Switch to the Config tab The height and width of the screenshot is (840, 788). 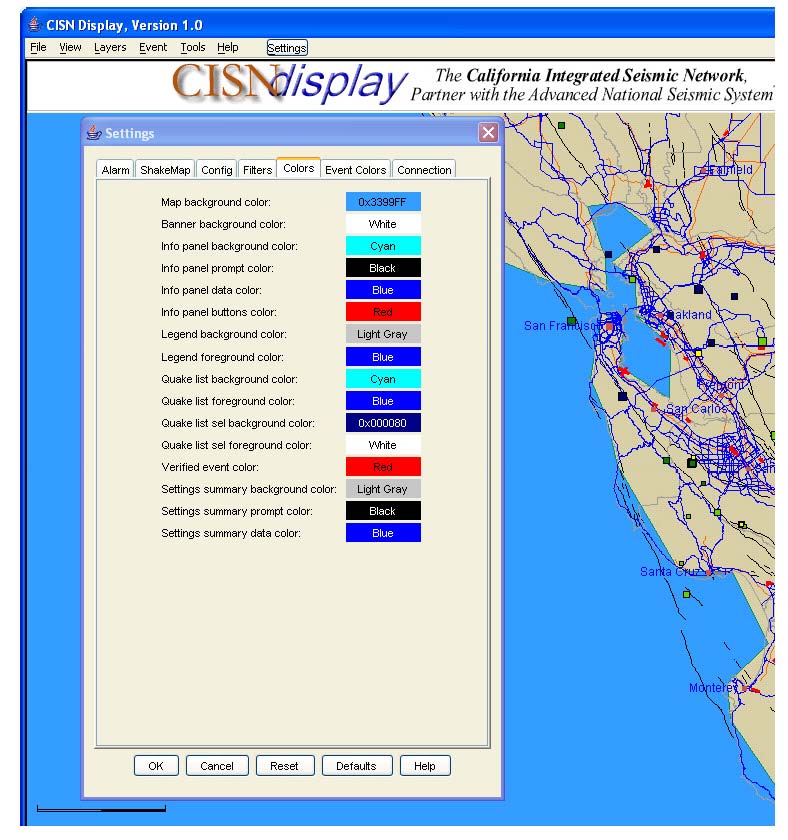216,170
